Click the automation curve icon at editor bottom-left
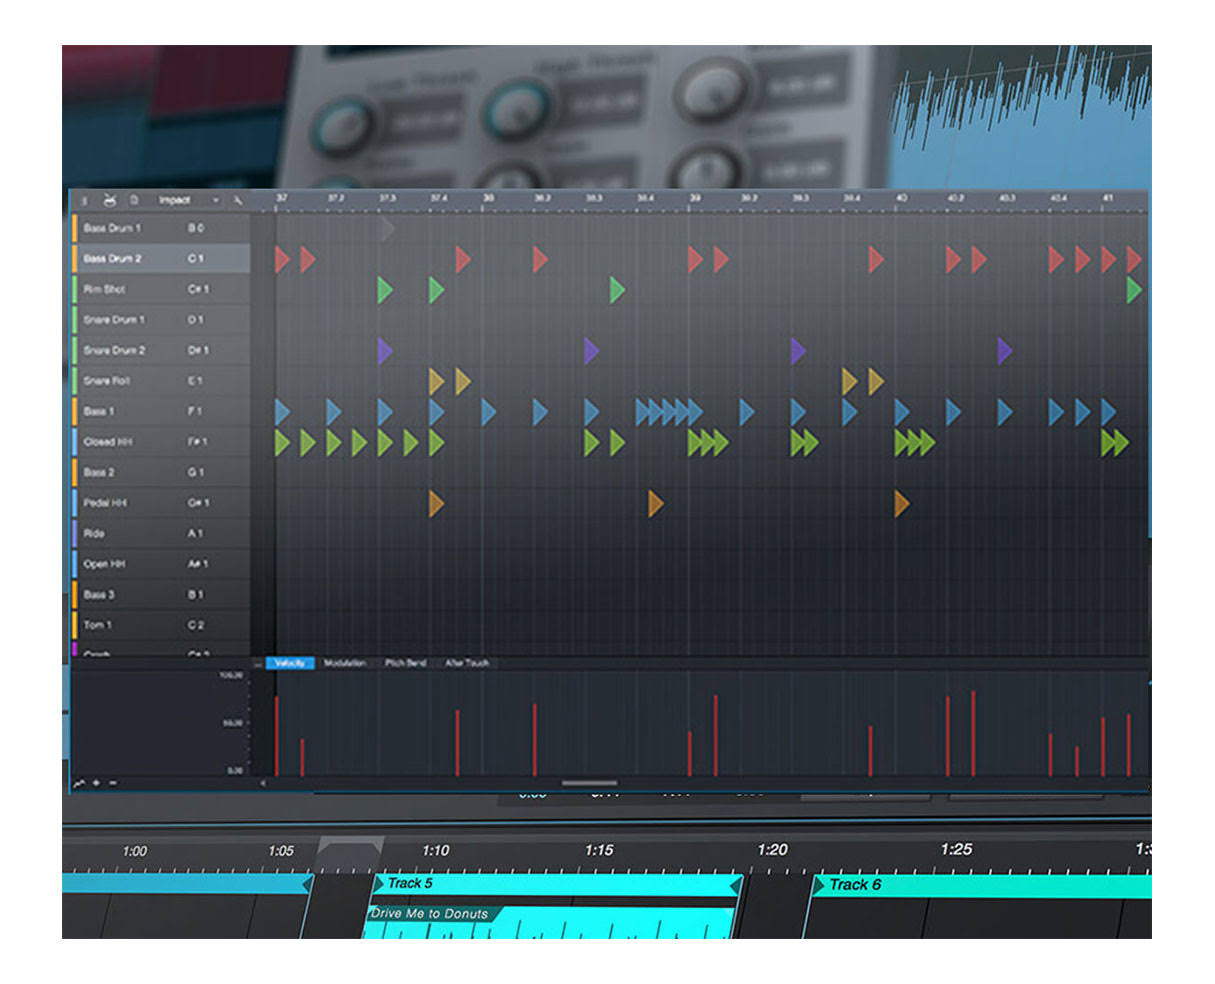Image resolution: width=1215 pixels, height=984 pixels. (80, 783)
